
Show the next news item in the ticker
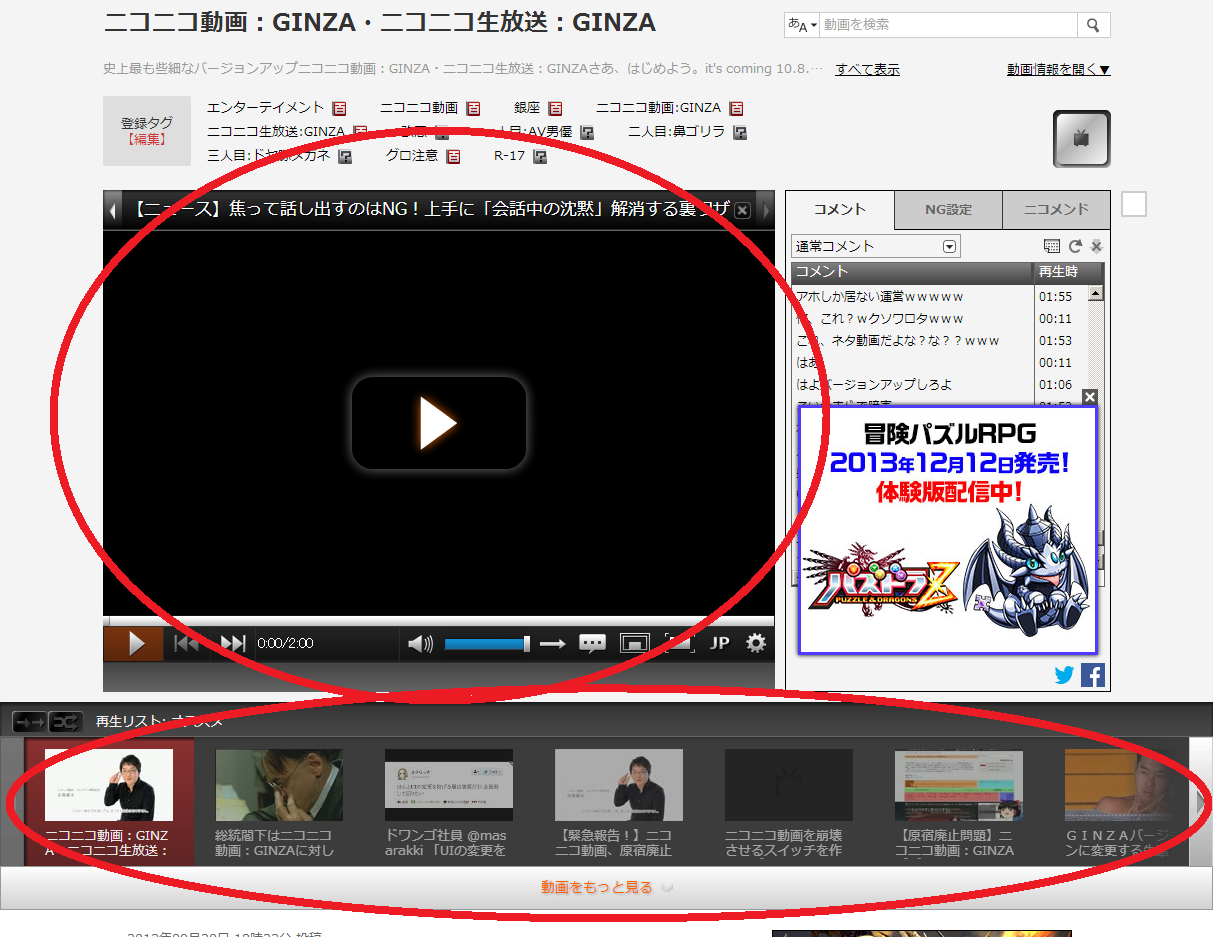(x=766, y=210)
